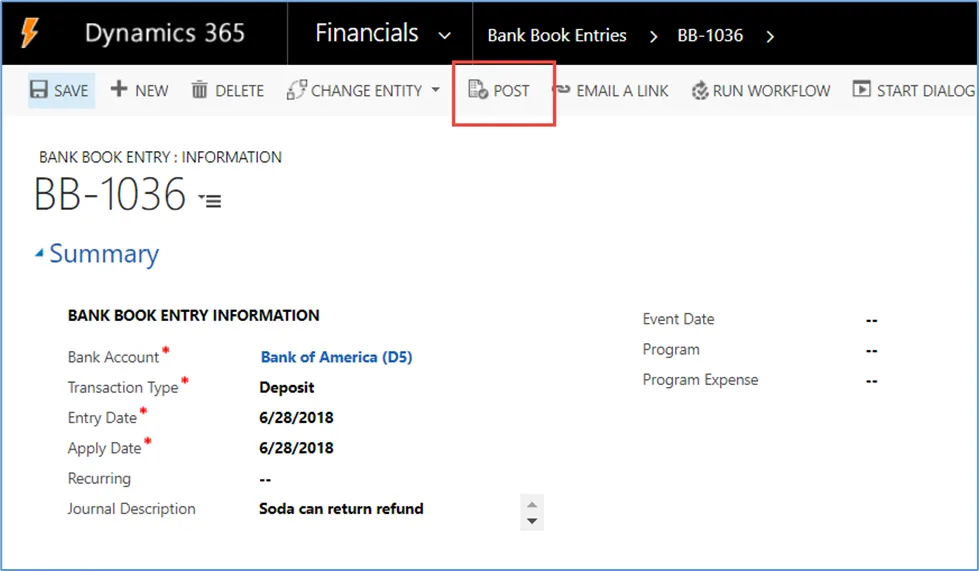Expand Change Entity dropdown arrow
This screenshot has height=571, width=979.
pos(435,90)
